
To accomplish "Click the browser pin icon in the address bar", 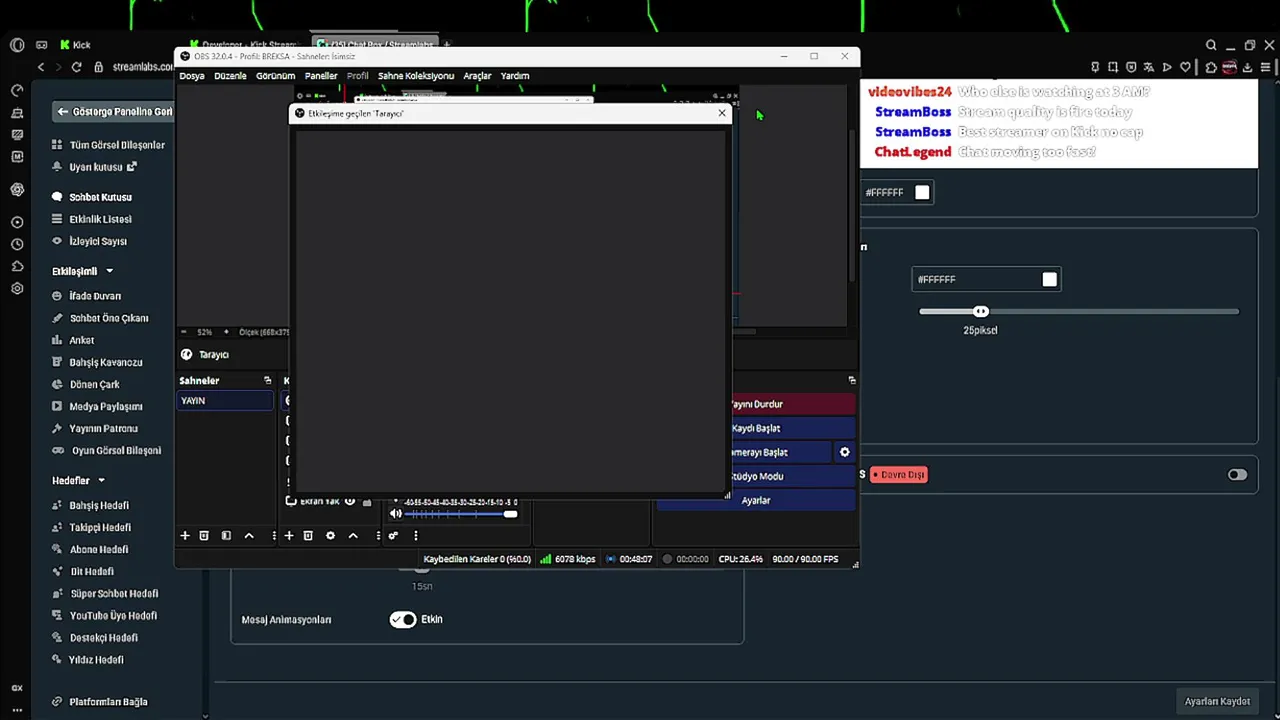I will point(1095,67).
